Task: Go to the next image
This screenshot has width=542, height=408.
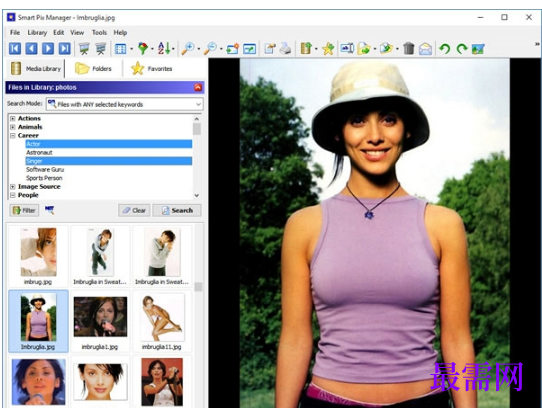Action: tap(48, 48)
